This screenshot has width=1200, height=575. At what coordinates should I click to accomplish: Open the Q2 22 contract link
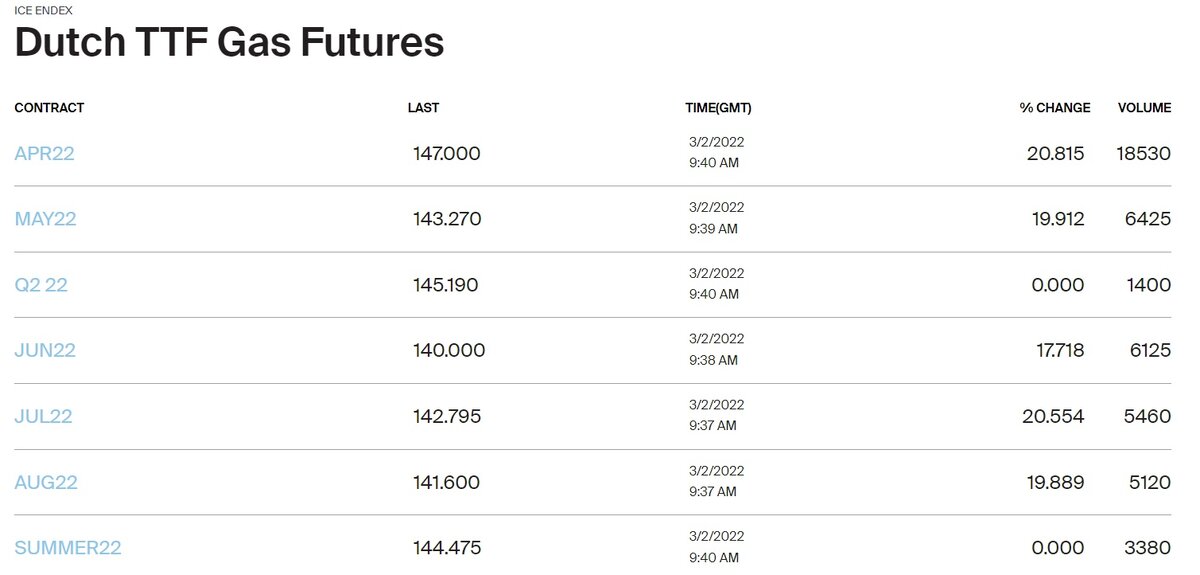[41, 285]
